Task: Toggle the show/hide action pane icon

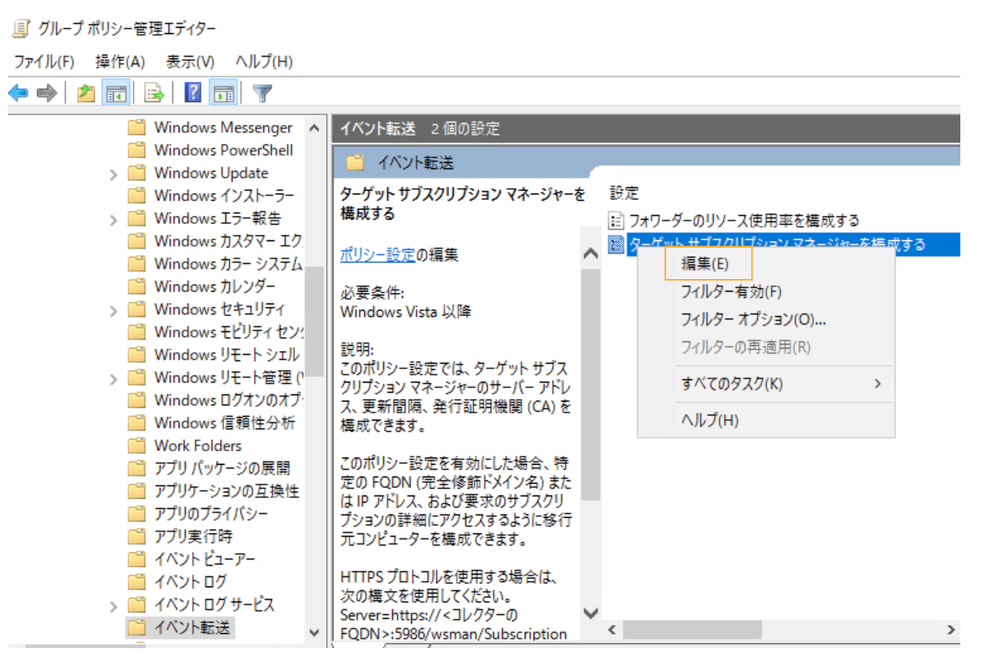Action: coord(223,93)
